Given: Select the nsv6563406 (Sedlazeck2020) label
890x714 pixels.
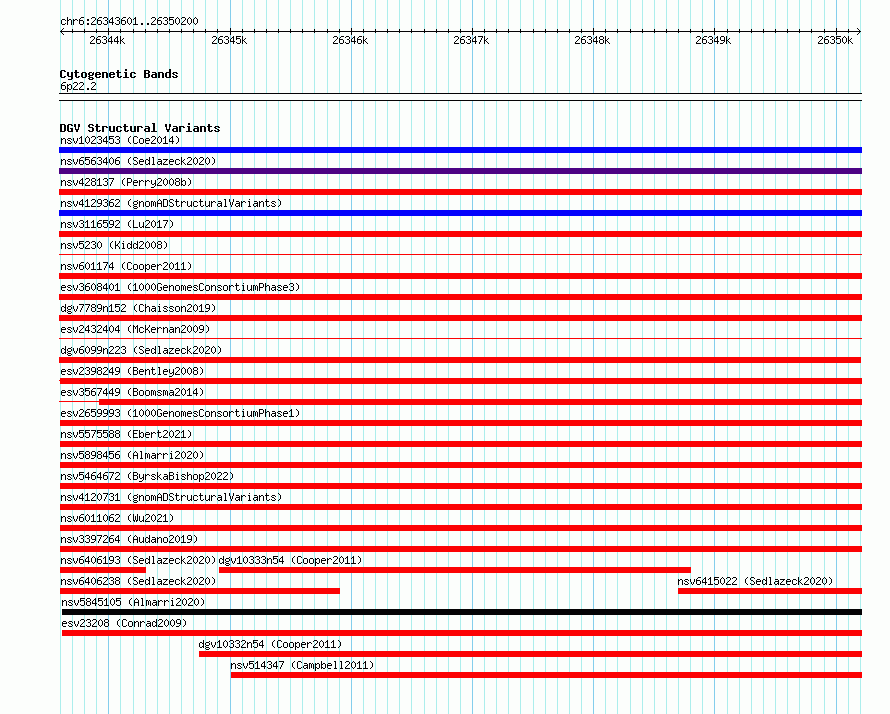Looking at the screenshot, I should (x=138, y=161).
